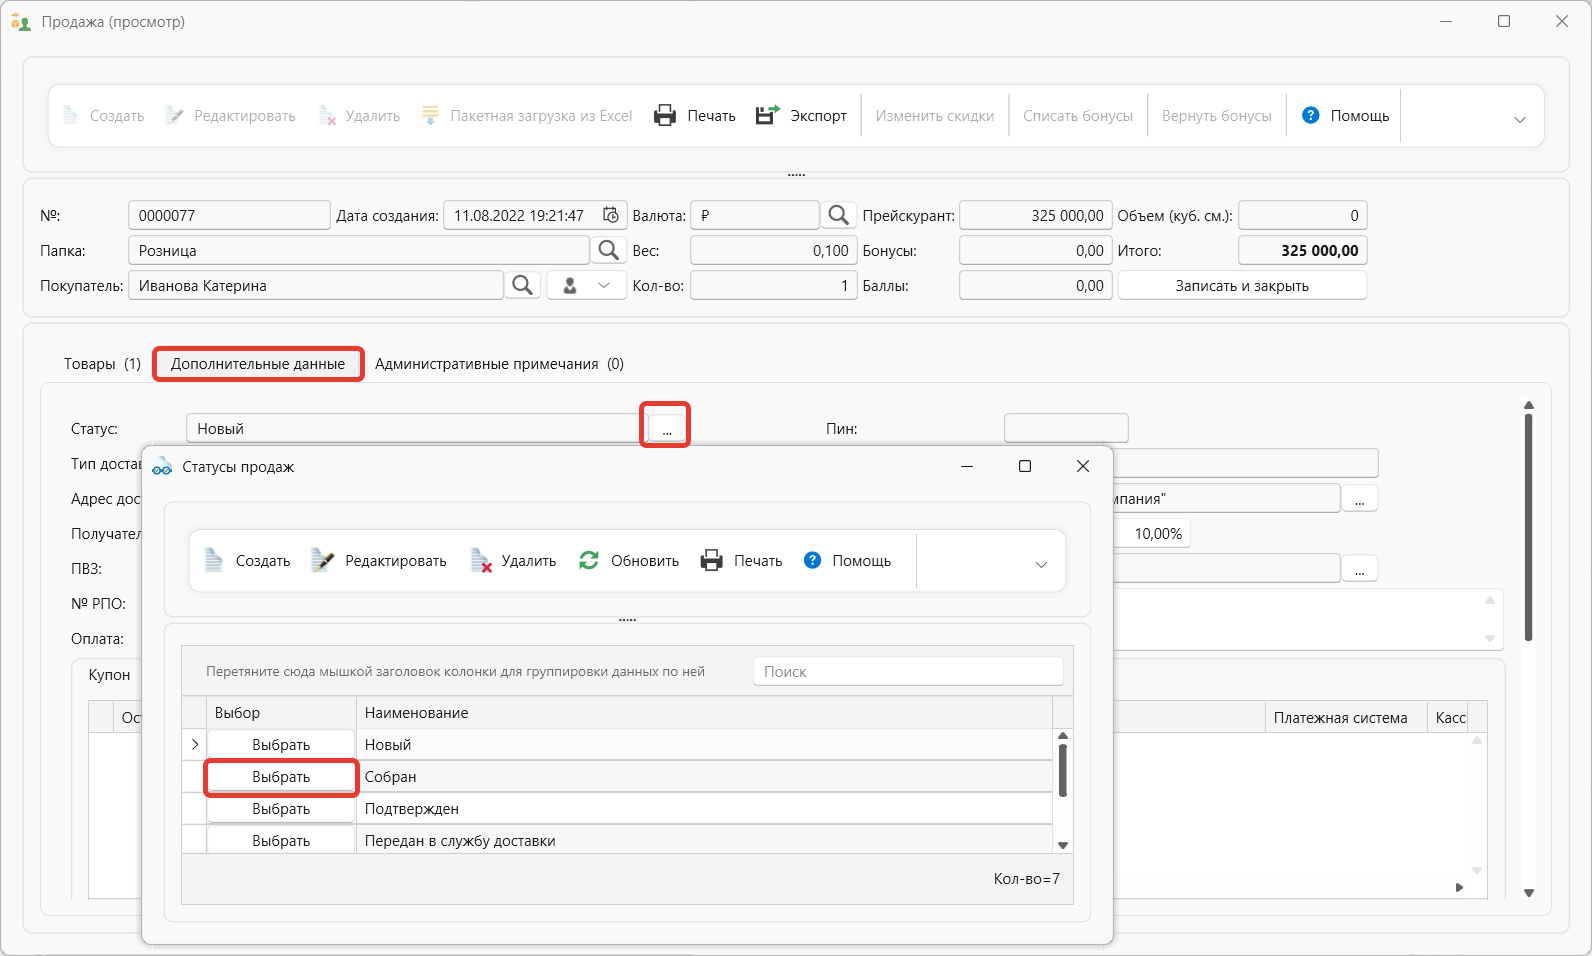
Task: Click the Валюта field showing ₽
Action: [755, 215]
